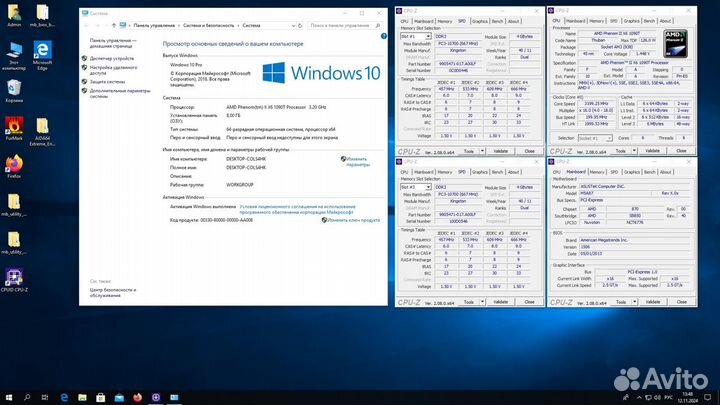
Task: Select the Корзина recycle bin icon
Action: [x=14, y=90]
